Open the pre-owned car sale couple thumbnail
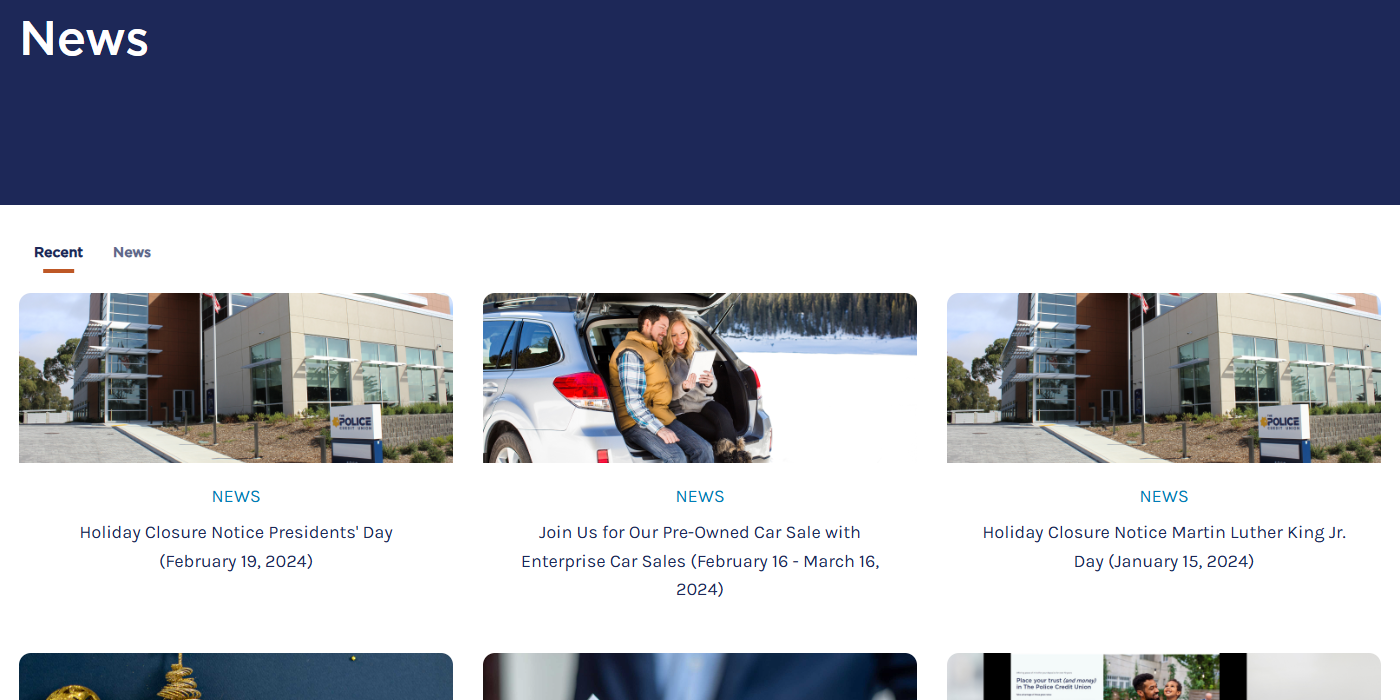 click(x=700, y=378)
